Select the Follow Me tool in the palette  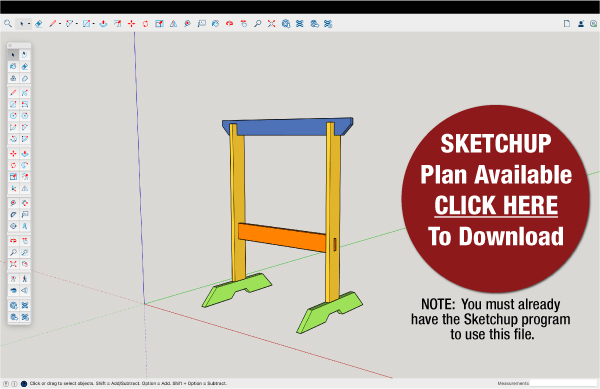coord(25,165)
